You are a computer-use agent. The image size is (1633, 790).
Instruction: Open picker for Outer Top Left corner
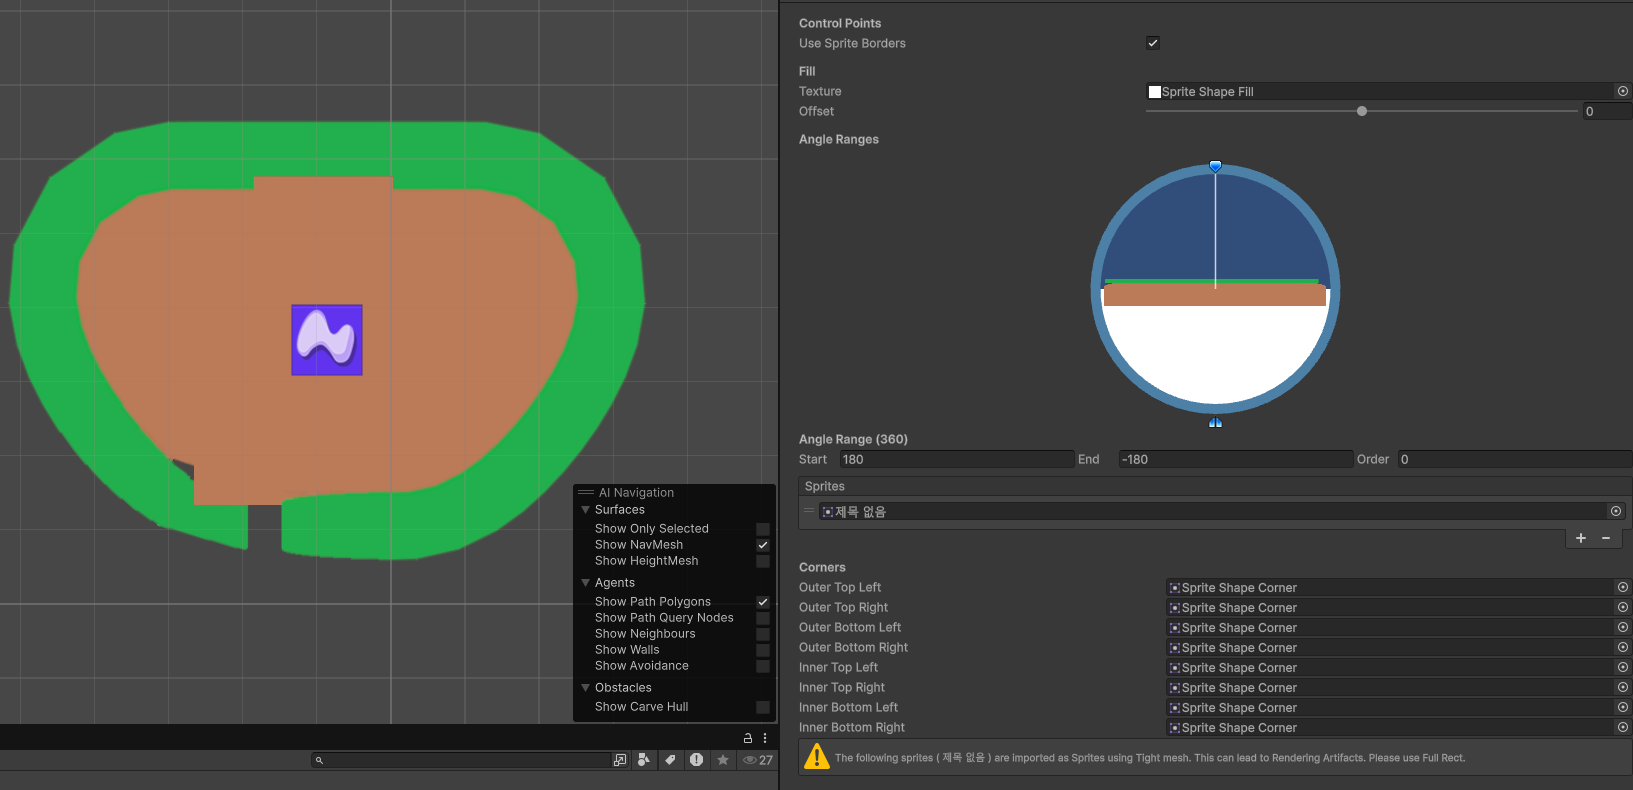(x=1623, y=587)
